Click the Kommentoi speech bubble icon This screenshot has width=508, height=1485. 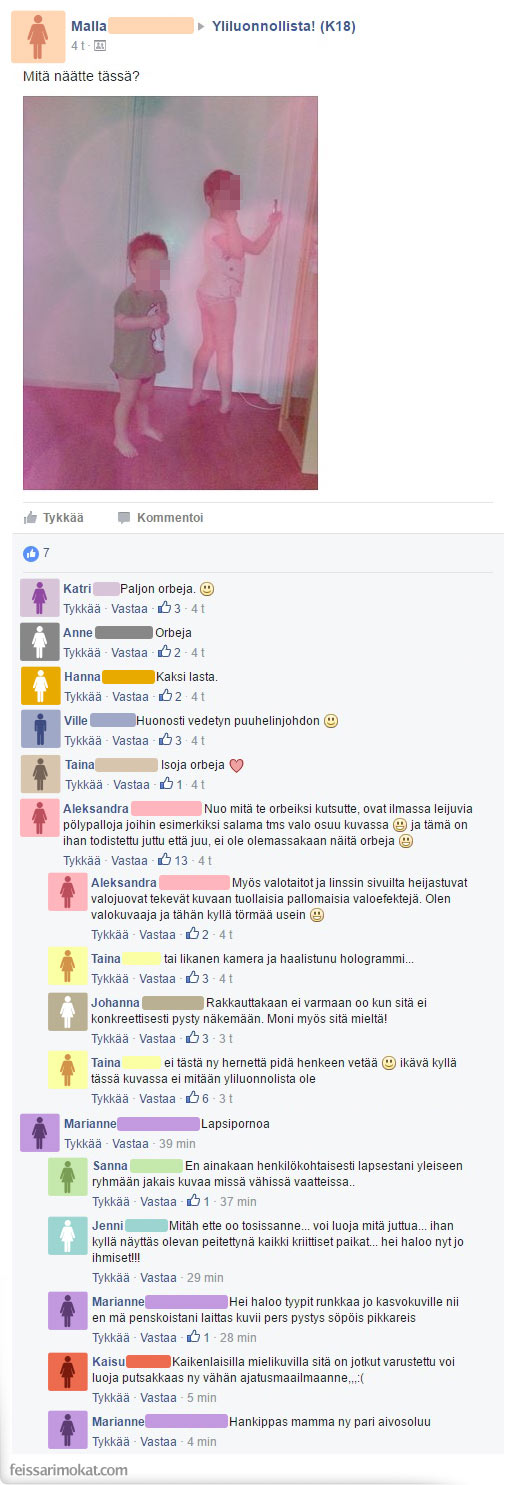click(124, 517)
